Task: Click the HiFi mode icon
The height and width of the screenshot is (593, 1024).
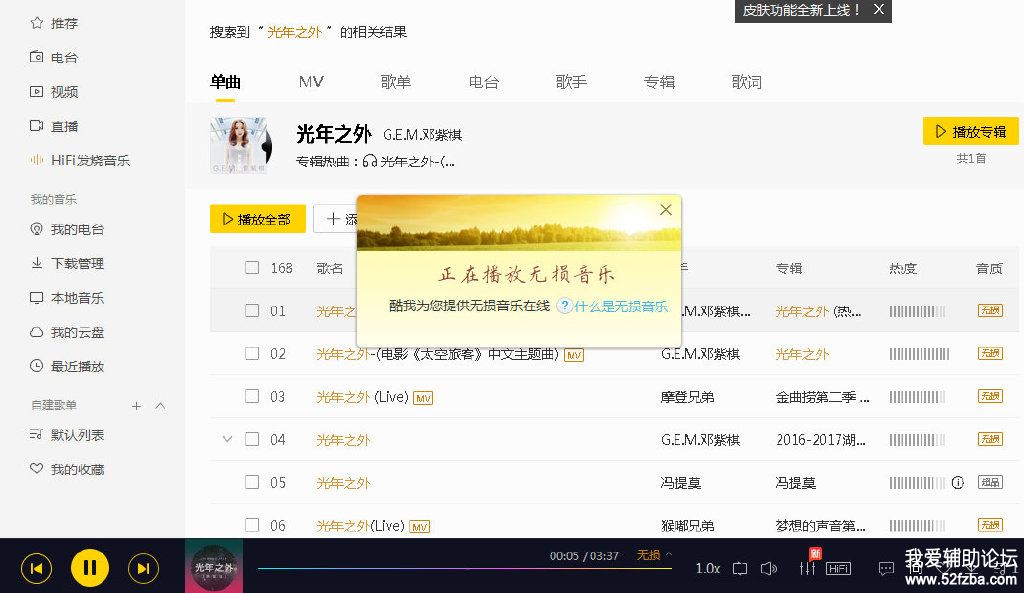Action: click(838, 569)
